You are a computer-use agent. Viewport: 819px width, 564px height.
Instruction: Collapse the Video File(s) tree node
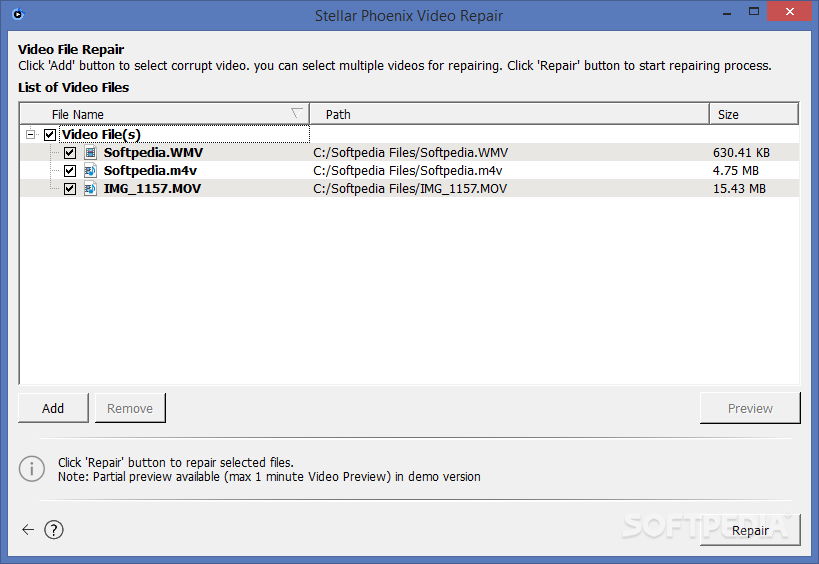(30, 135)
